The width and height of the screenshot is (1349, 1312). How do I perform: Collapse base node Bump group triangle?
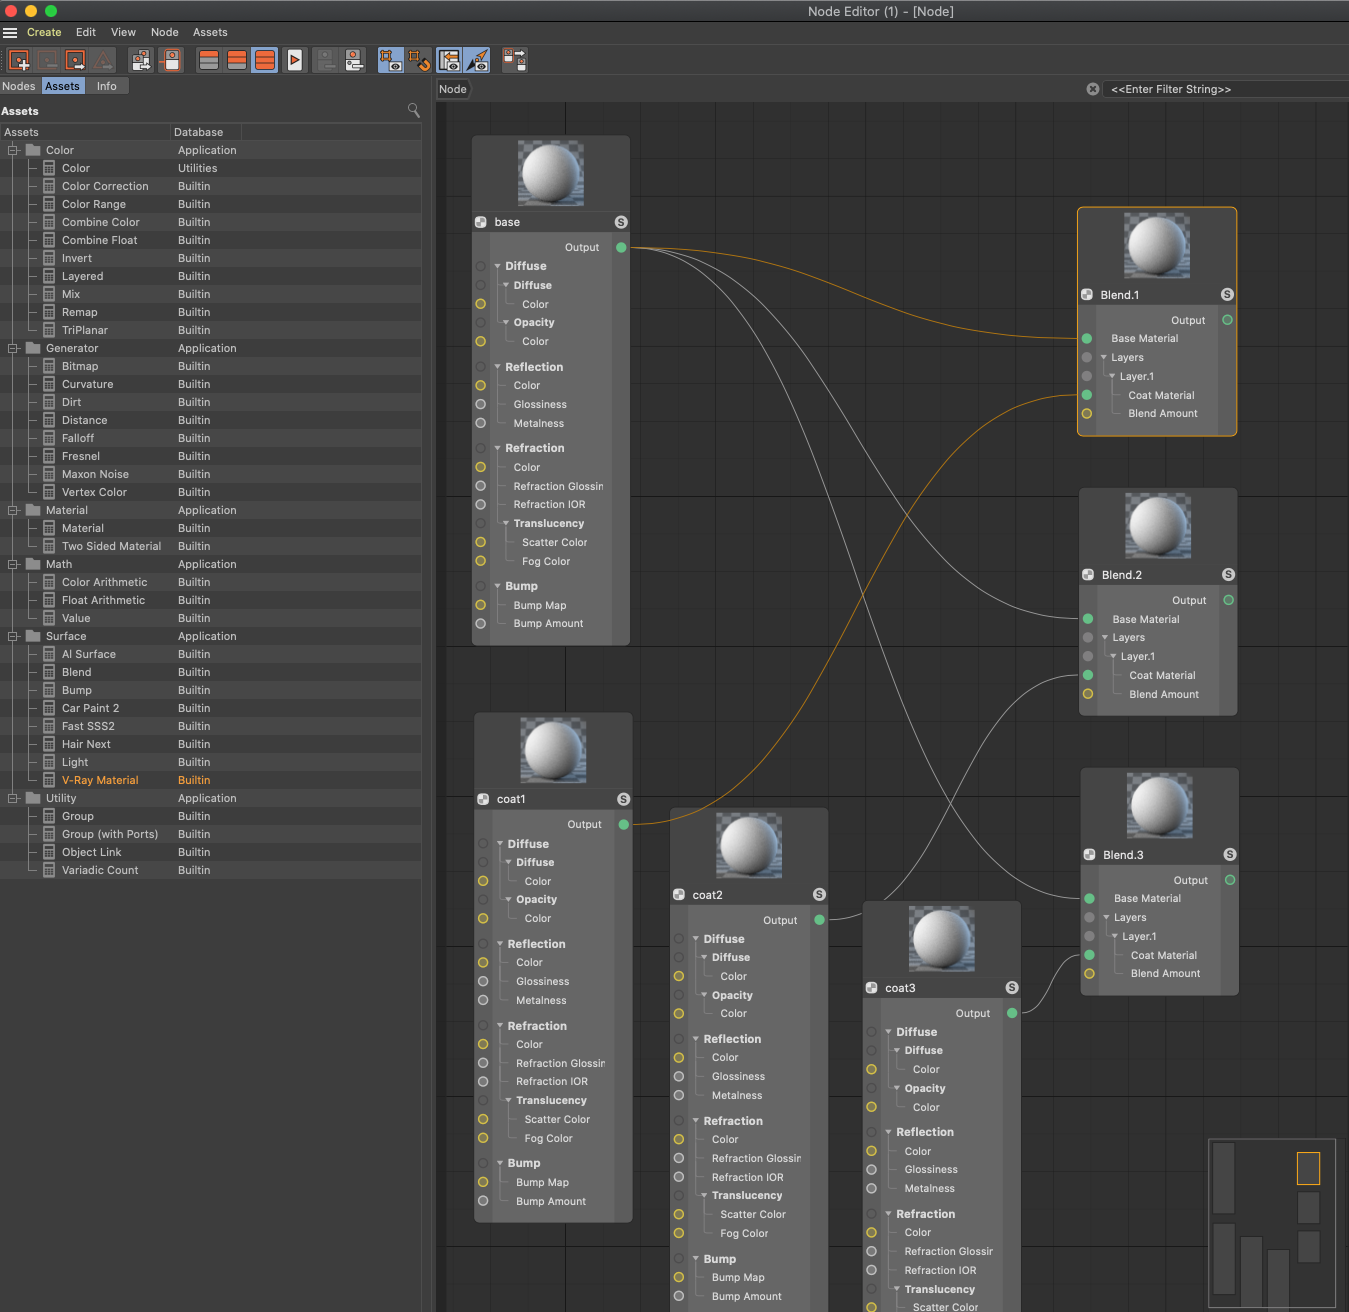click(497, 586)
